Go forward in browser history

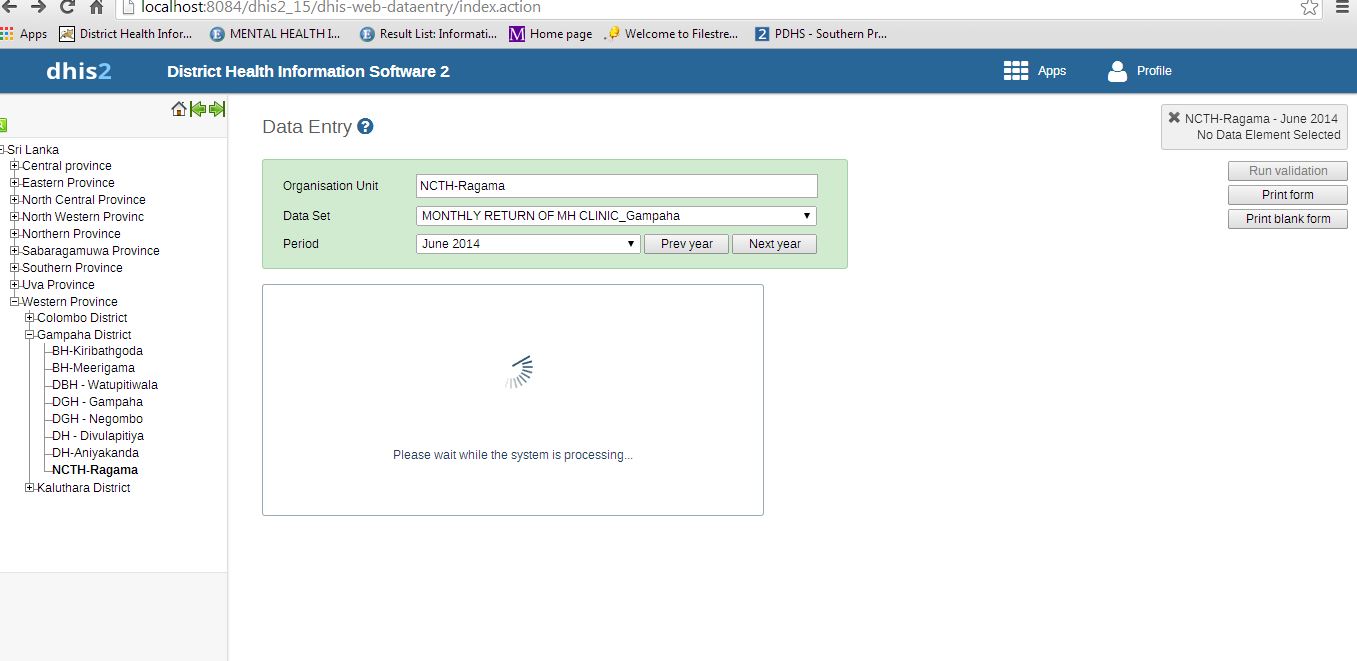pyautogui.click(x=38, y=7)
